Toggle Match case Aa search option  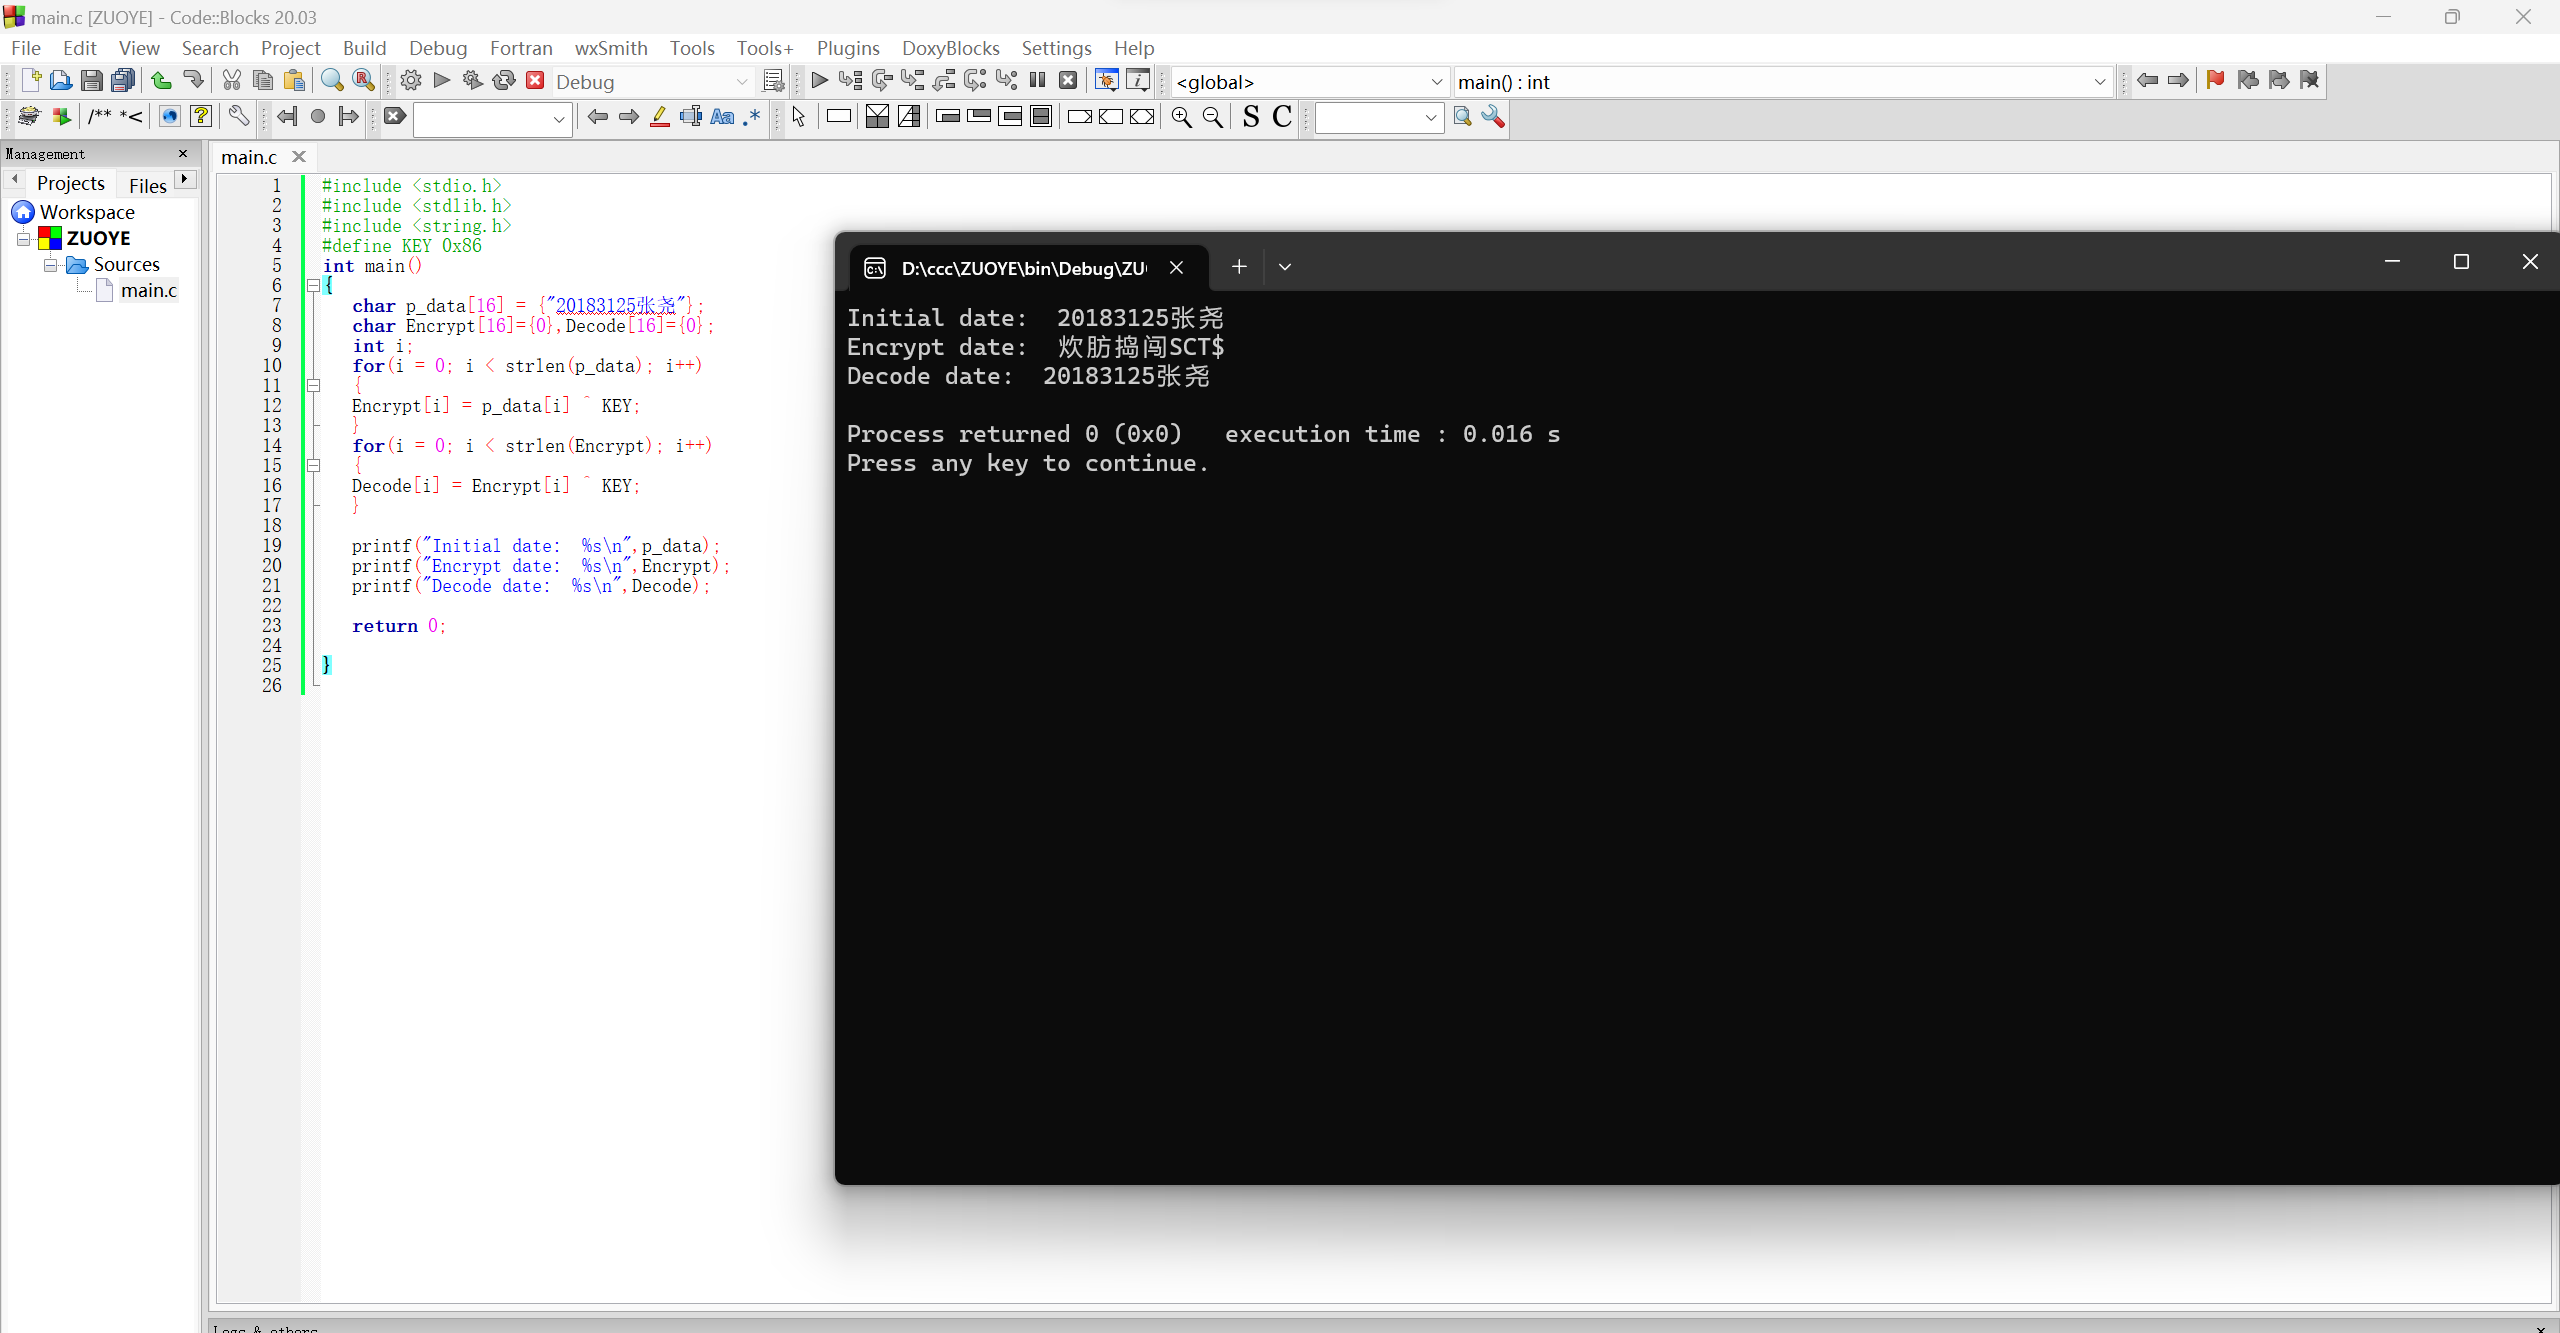point(722,117)
